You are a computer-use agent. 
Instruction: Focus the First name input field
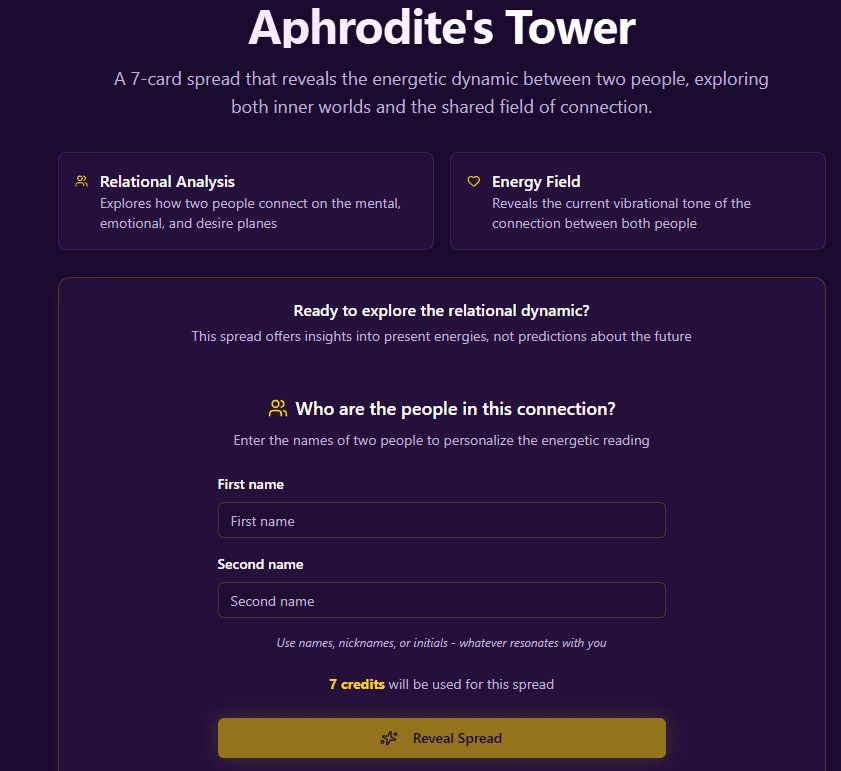coord(441,521)
